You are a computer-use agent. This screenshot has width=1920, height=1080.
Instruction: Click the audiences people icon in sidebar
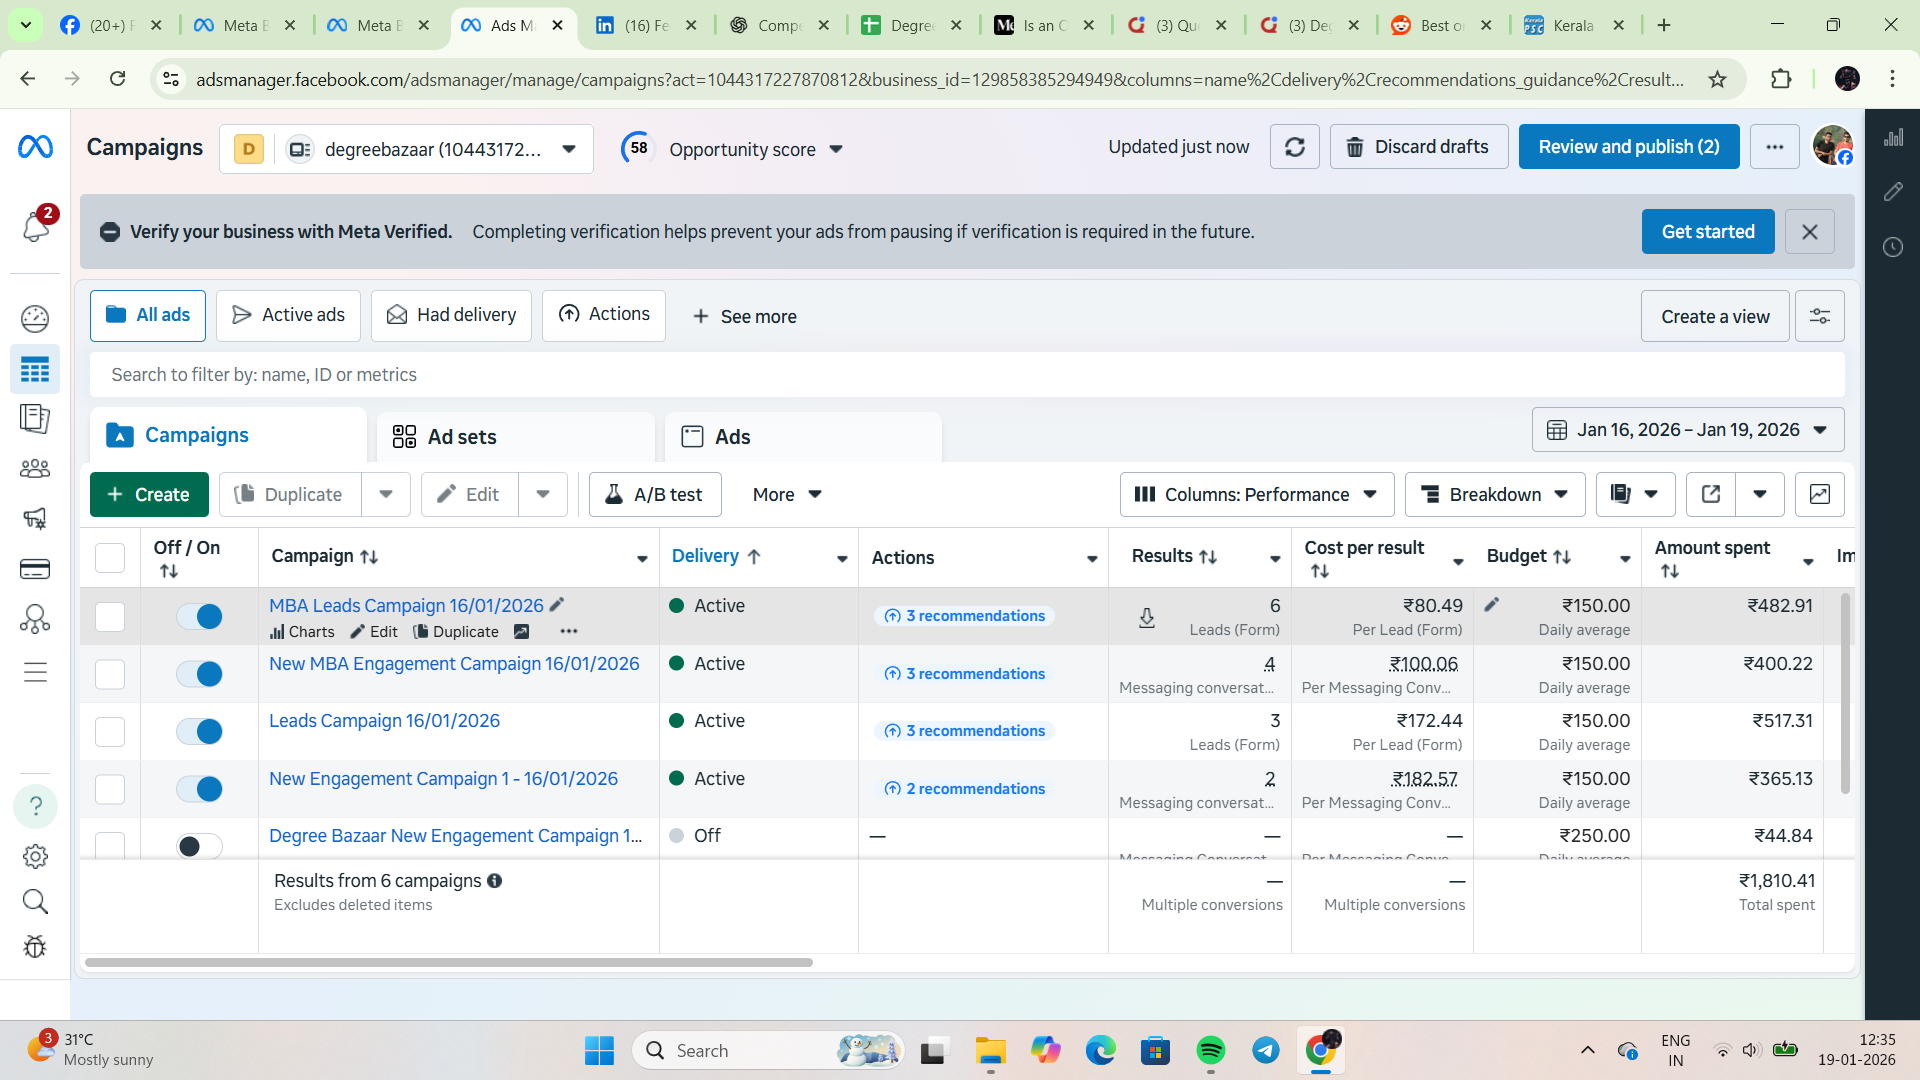pos(35,468)
